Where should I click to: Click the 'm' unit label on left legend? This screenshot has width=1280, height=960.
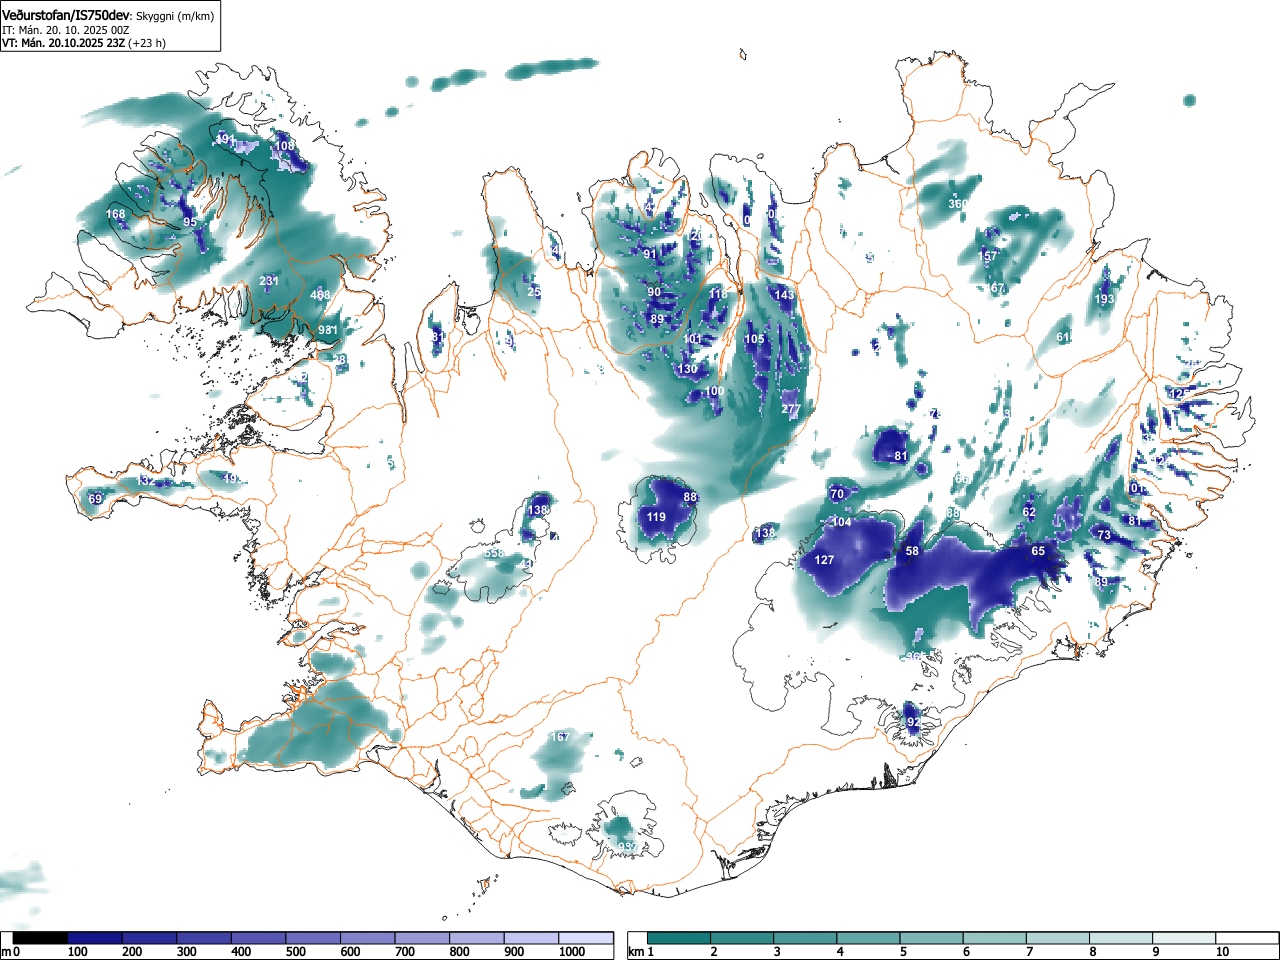(6, 952)
